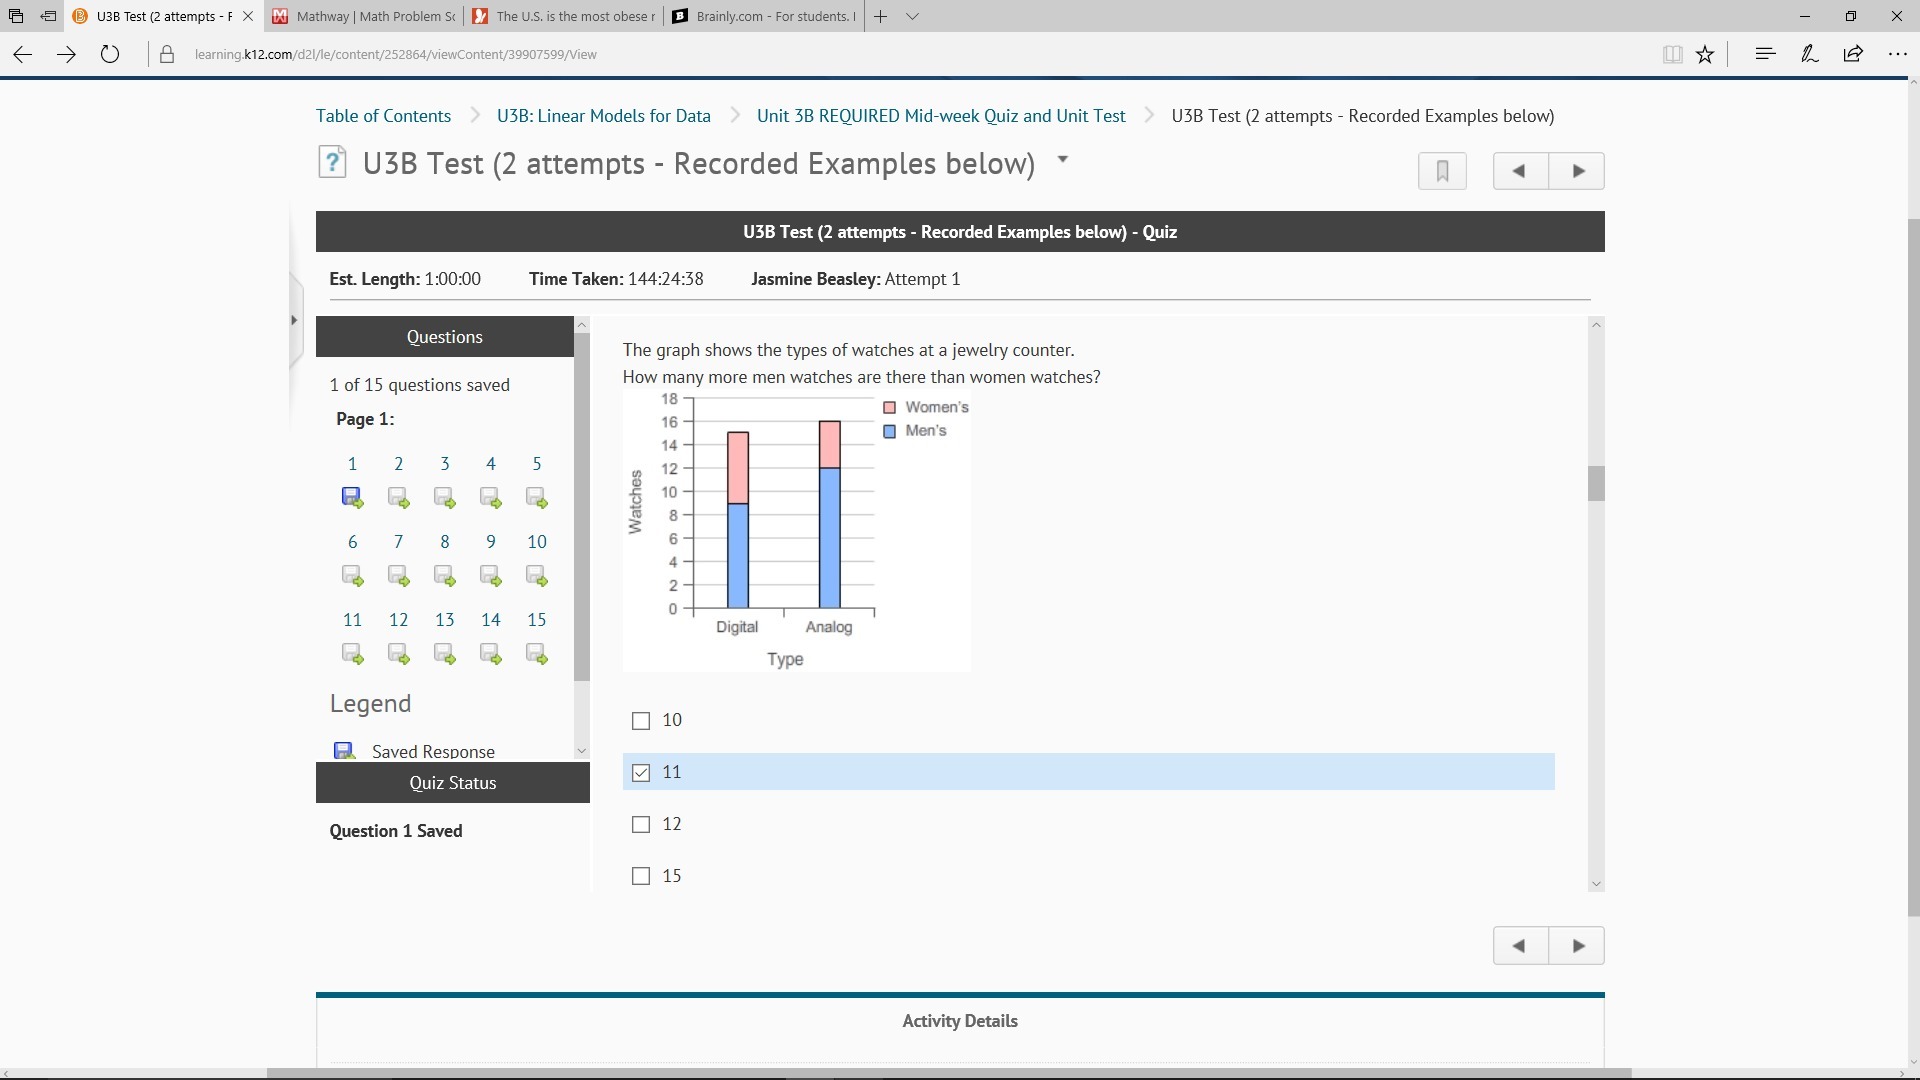Screen dimensions: 1920x1080
Task: Click the Add notes pen icon
Action: pyautogui.click(x=1809, y=54)
